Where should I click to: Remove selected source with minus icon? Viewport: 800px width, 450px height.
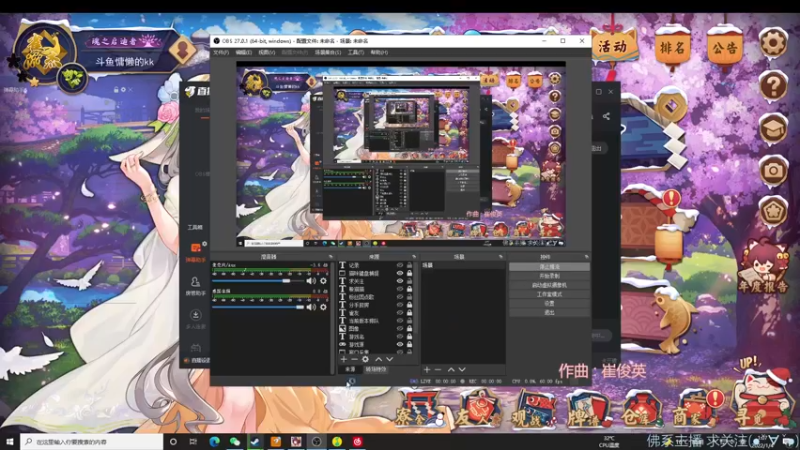tap(354, 359)
